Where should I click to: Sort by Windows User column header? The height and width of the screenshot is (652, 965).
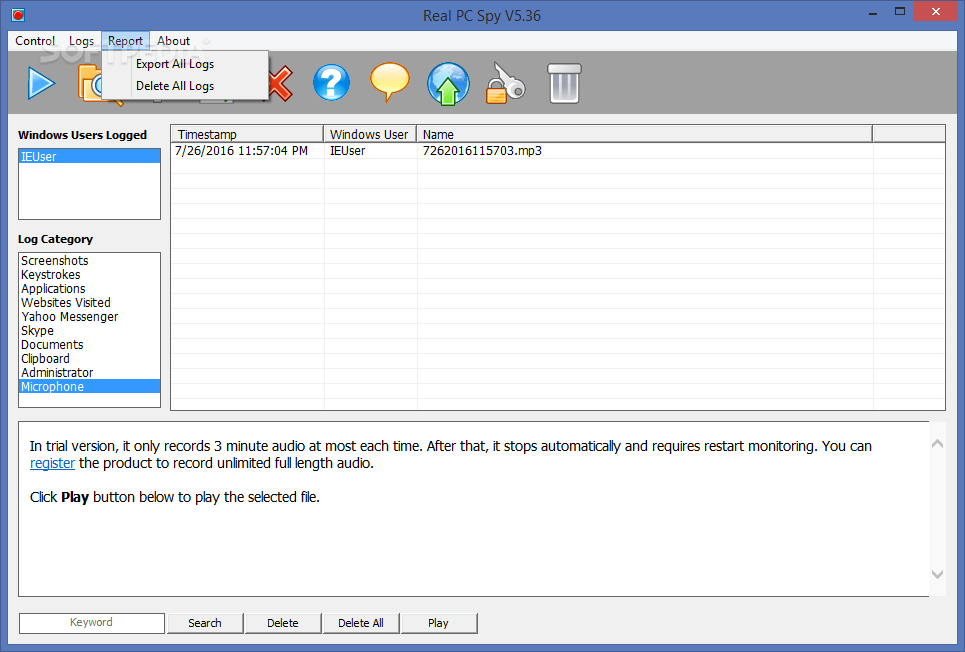(370, 134)
